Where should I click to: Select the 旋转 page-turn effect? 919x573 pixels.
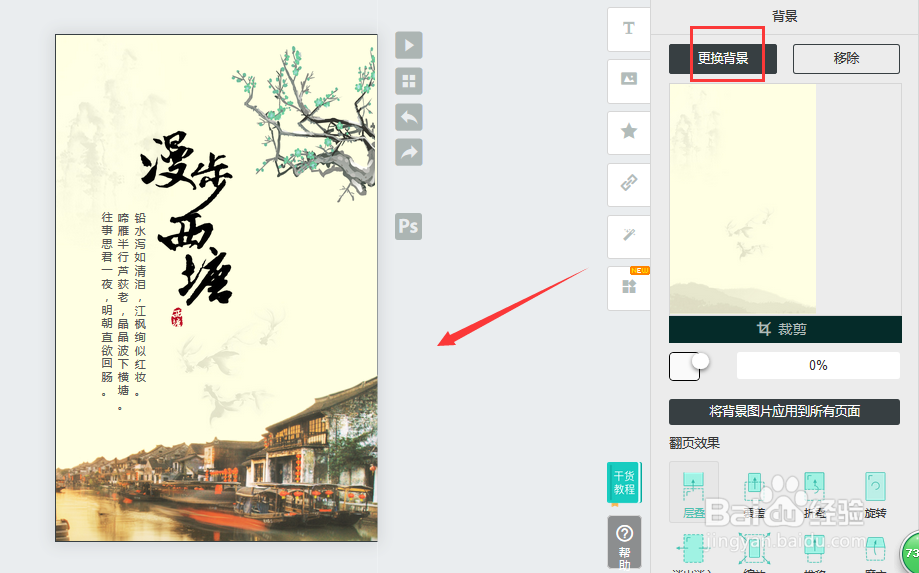click(875, 493)
